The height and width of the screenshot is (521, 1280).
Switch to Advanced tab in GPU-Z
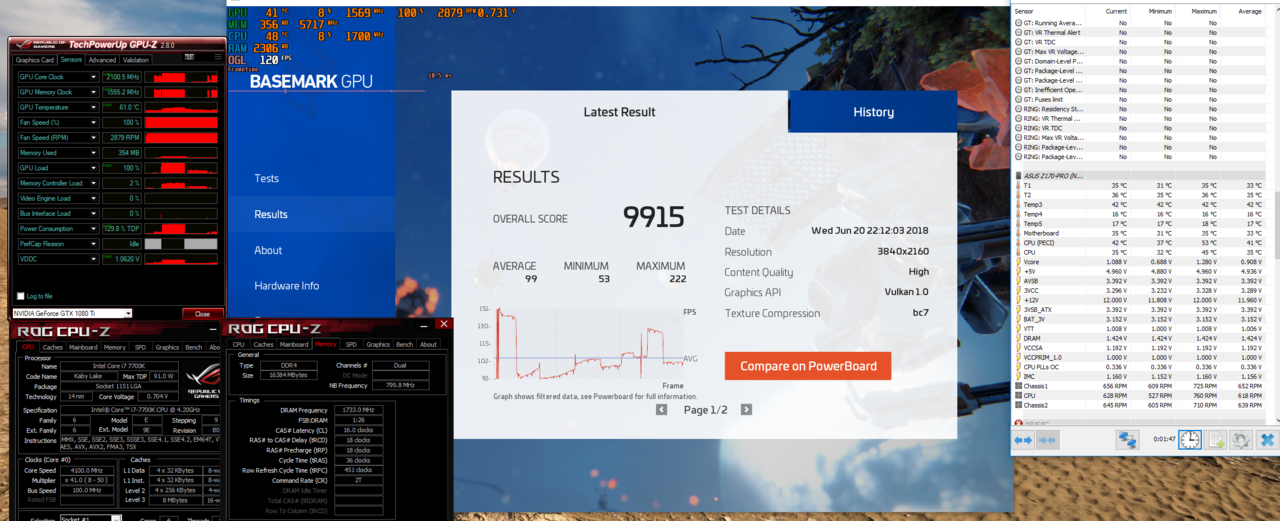coord(102,60)
